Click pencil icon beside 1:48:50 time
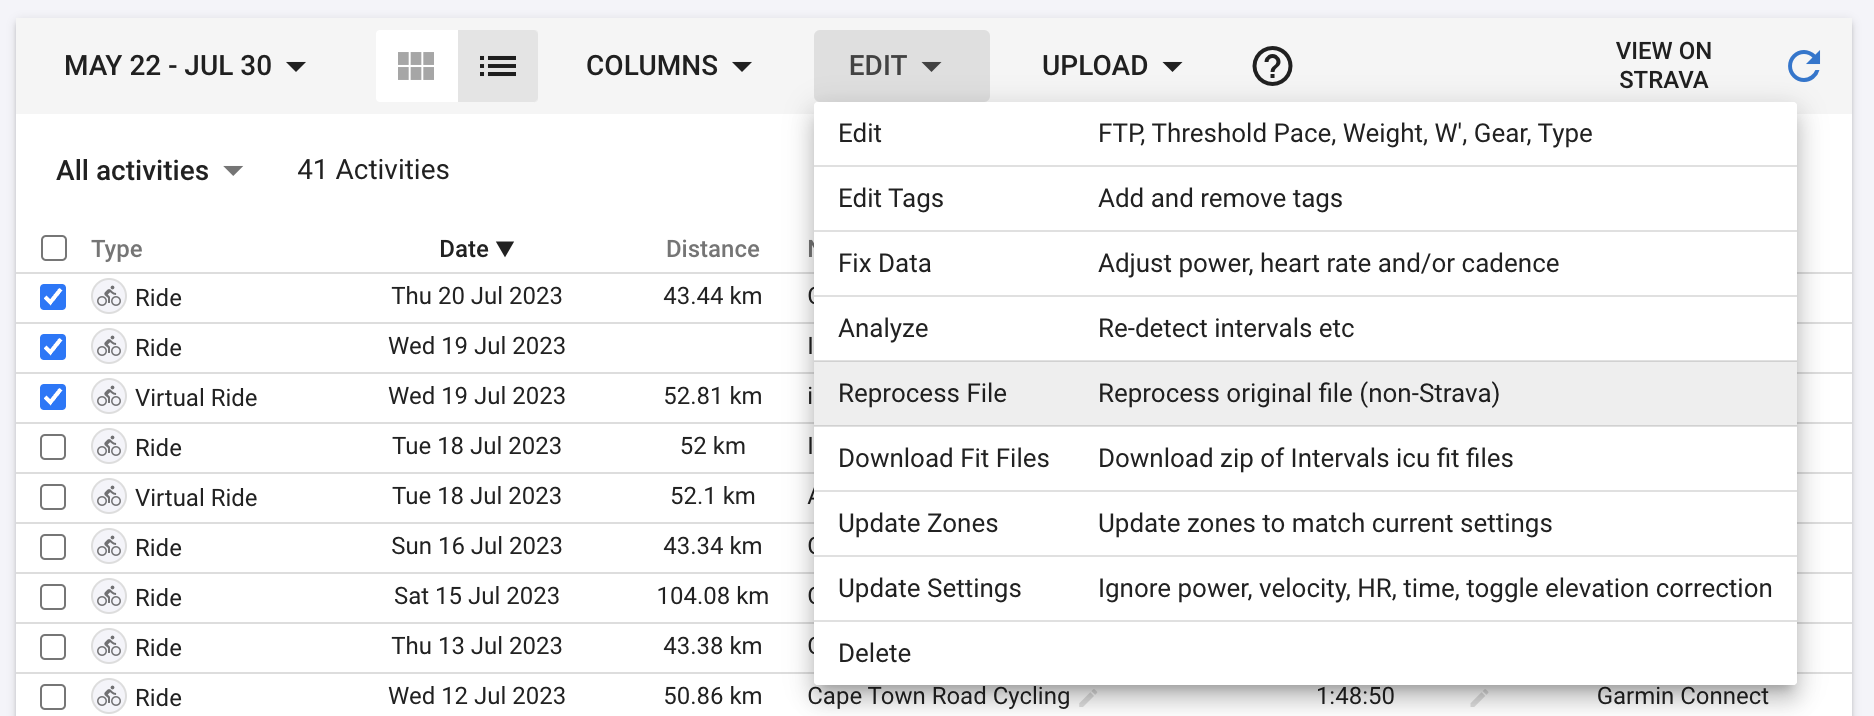Image resolution: width=1874 pixels, height=716 pixels. pyautogui.click(x=1479, y=696)
